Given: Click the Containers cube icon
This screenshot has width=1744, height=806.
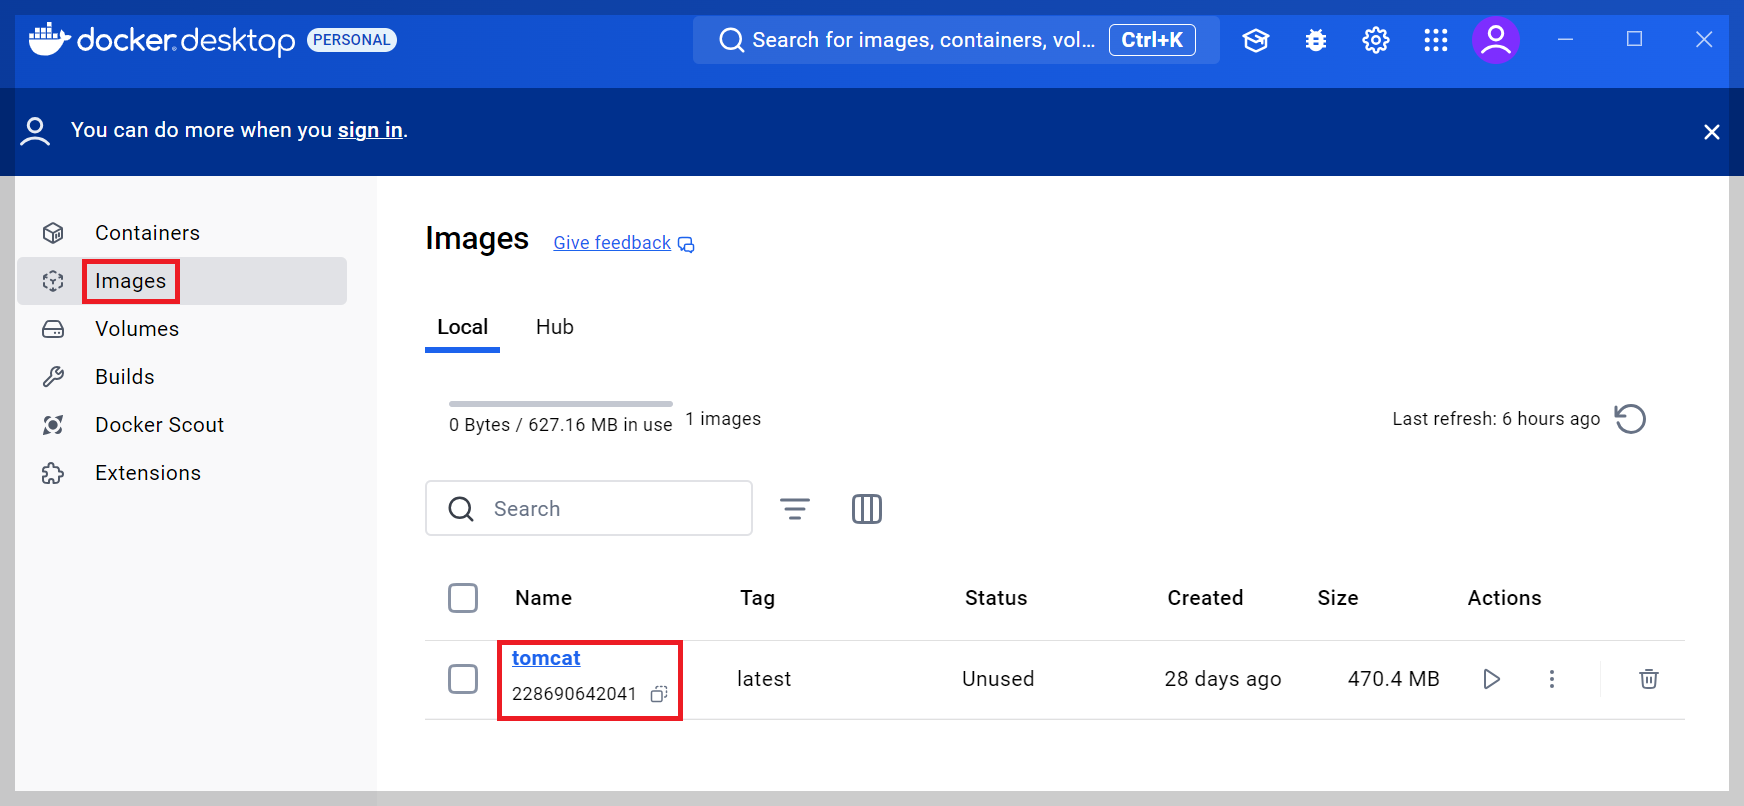Looking at the screenshot, I should 53,233.
